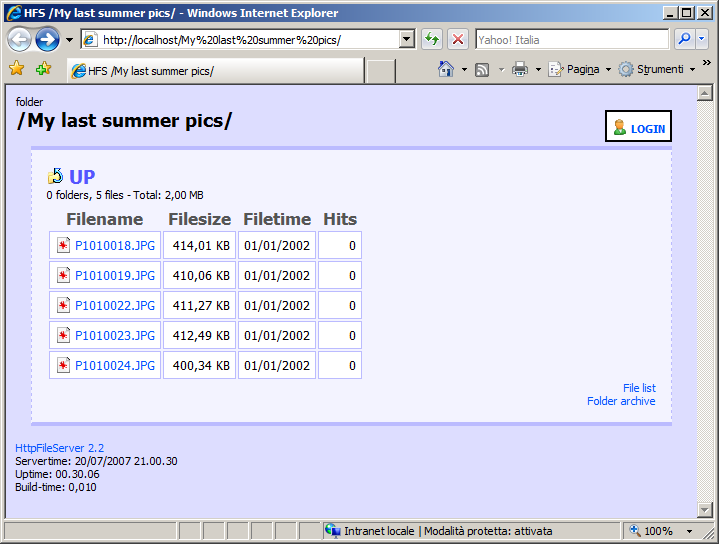This screenshot has width=719, height=544.
Task: Click the red Stop loading icon
Action: (x=458, y=39)
